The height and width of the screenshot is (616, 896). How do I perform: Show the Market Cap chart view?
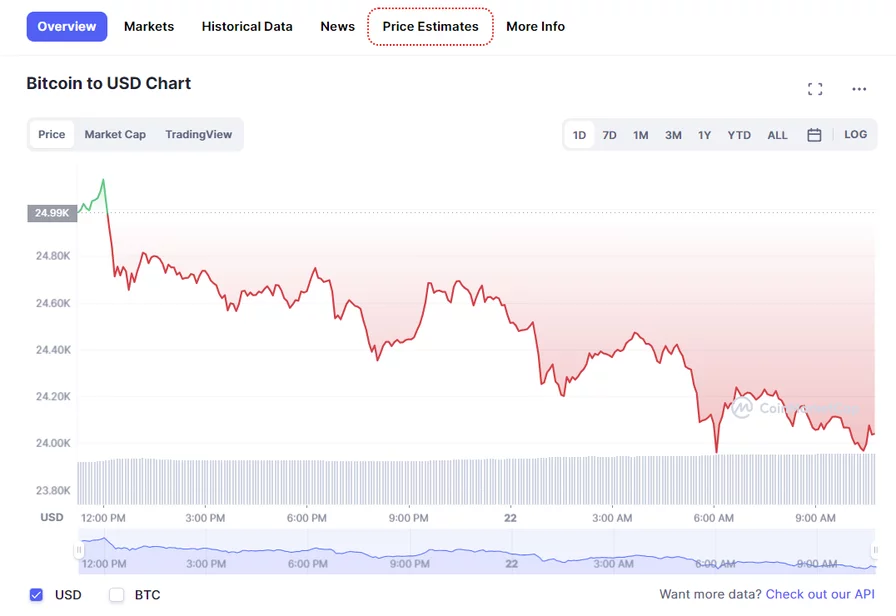tap(115, 135)
